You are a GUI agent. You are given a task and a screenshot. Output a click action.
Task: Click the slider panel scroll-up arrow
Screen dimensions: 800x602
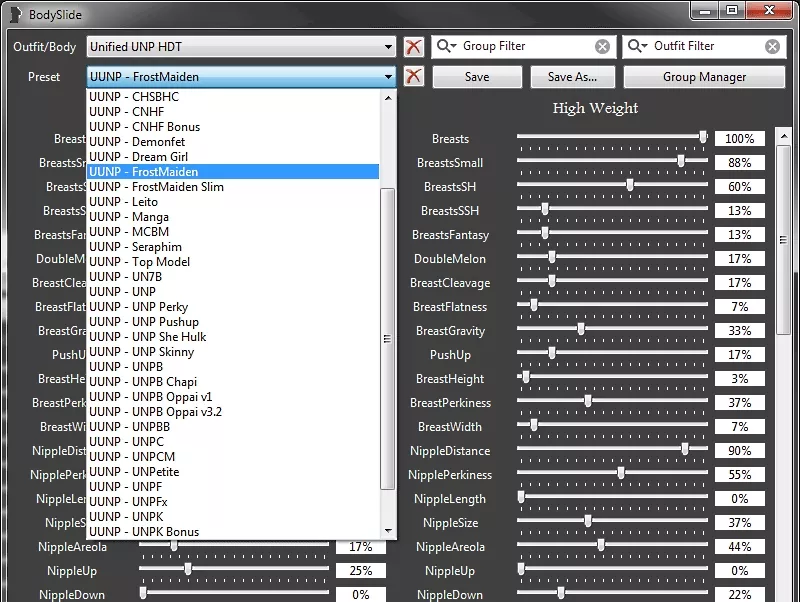[784, 136]
